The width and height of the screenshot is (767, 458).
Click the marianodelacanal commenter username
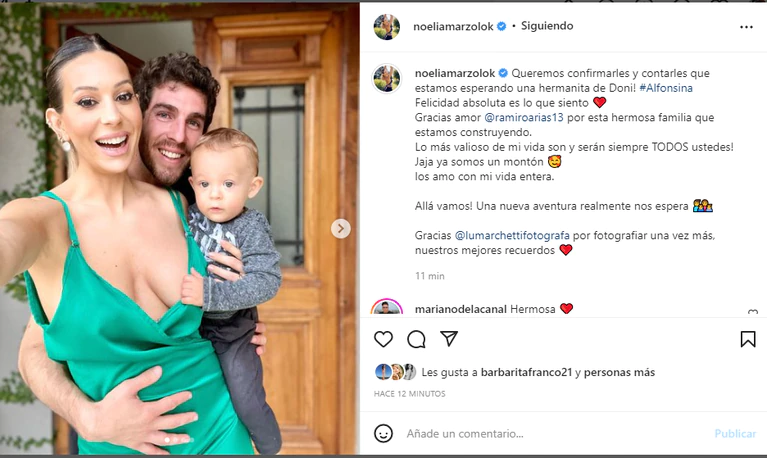(x=461, y=309)
